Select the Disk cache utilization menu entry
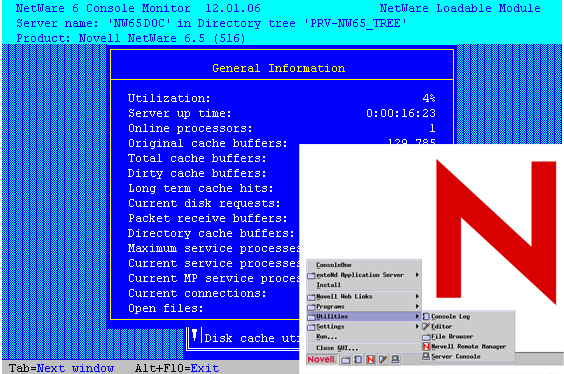 pyautogui.click(x=252, y=338)
